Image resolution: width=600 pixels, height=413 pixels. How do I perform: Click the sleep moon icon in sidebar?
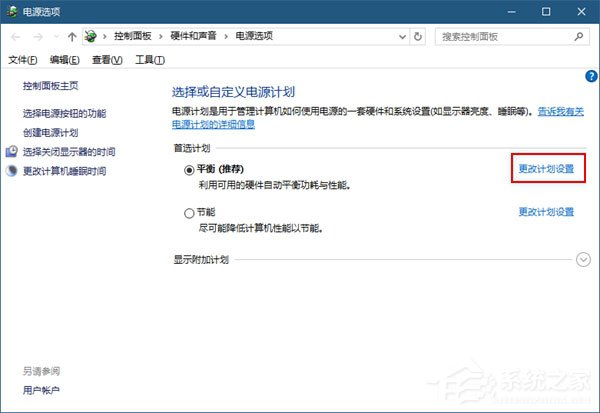11,171
